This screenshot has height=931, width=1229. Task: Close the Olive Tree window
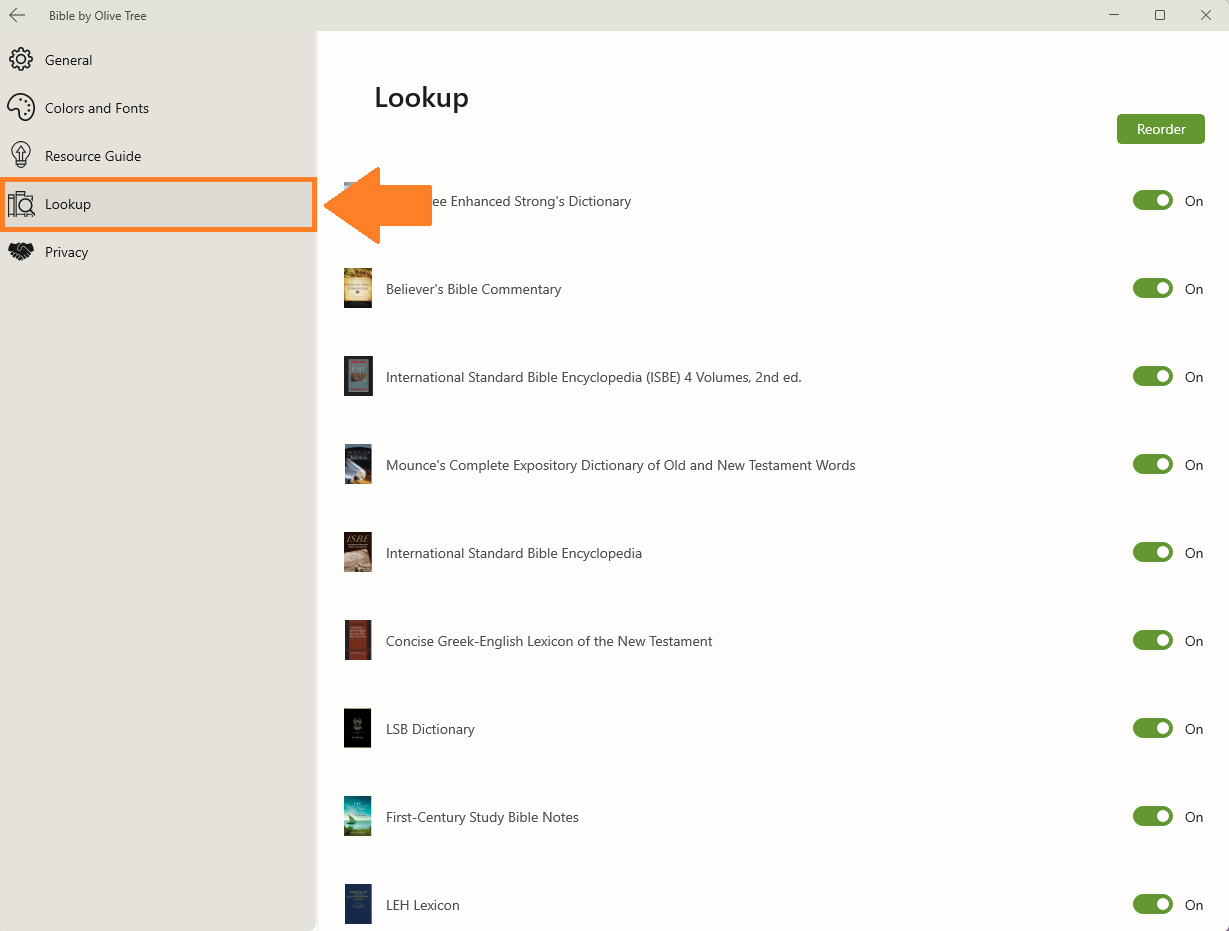[x=1206, y=15]
